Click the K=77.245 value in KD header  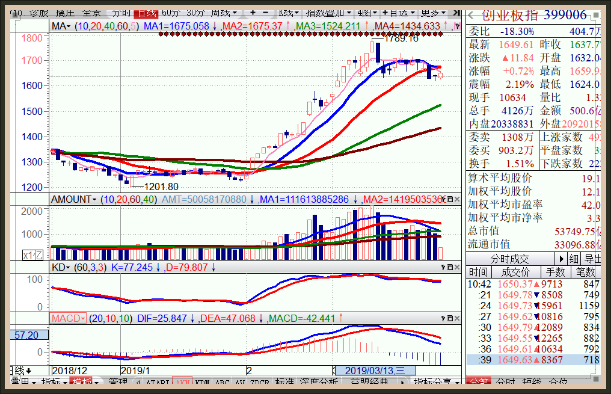tap(132, 267)
